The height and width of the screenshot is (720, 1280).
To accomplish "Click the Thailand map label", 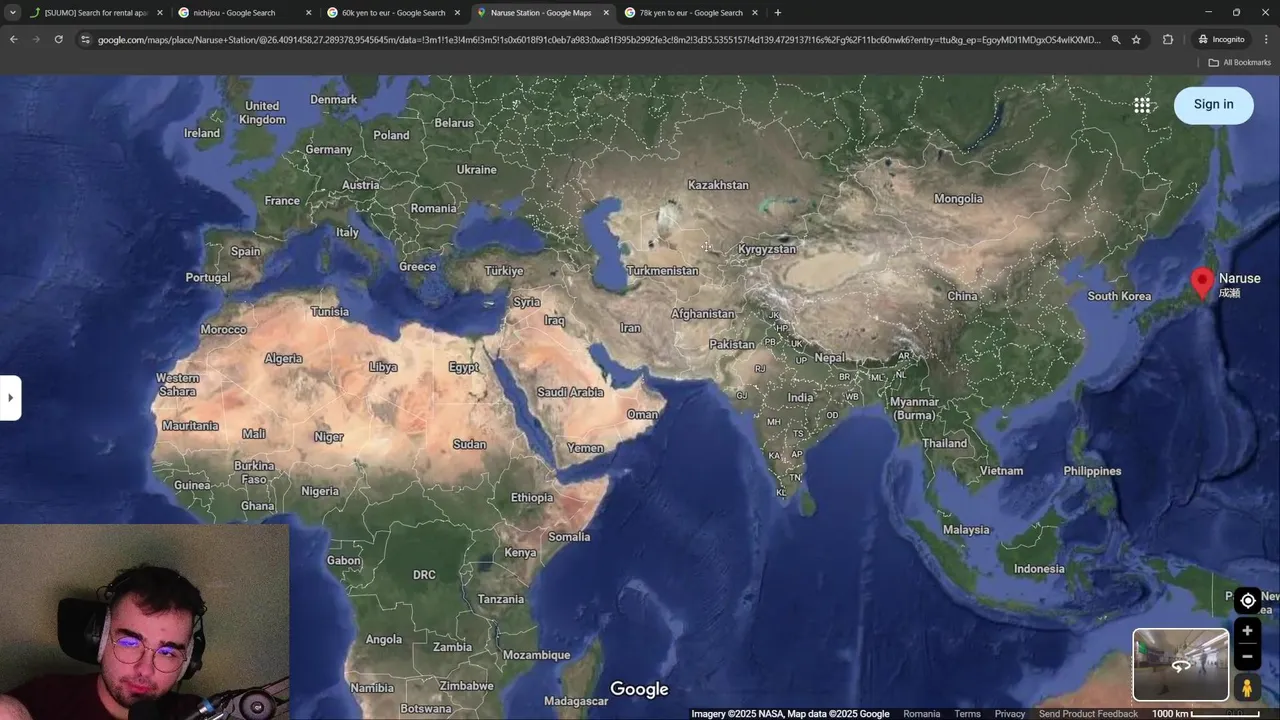I will point(945,444).
